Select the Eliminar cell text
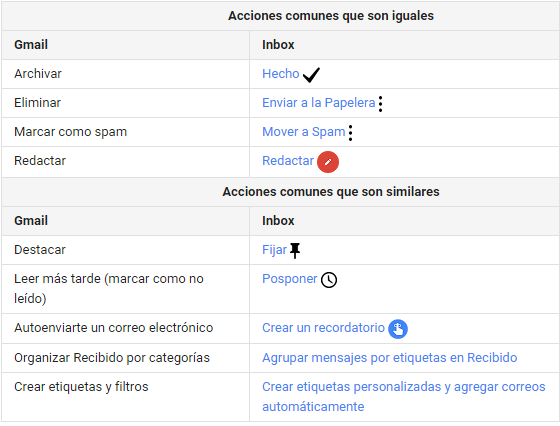Viewport: 560px width, 426px height. (38, 103)
